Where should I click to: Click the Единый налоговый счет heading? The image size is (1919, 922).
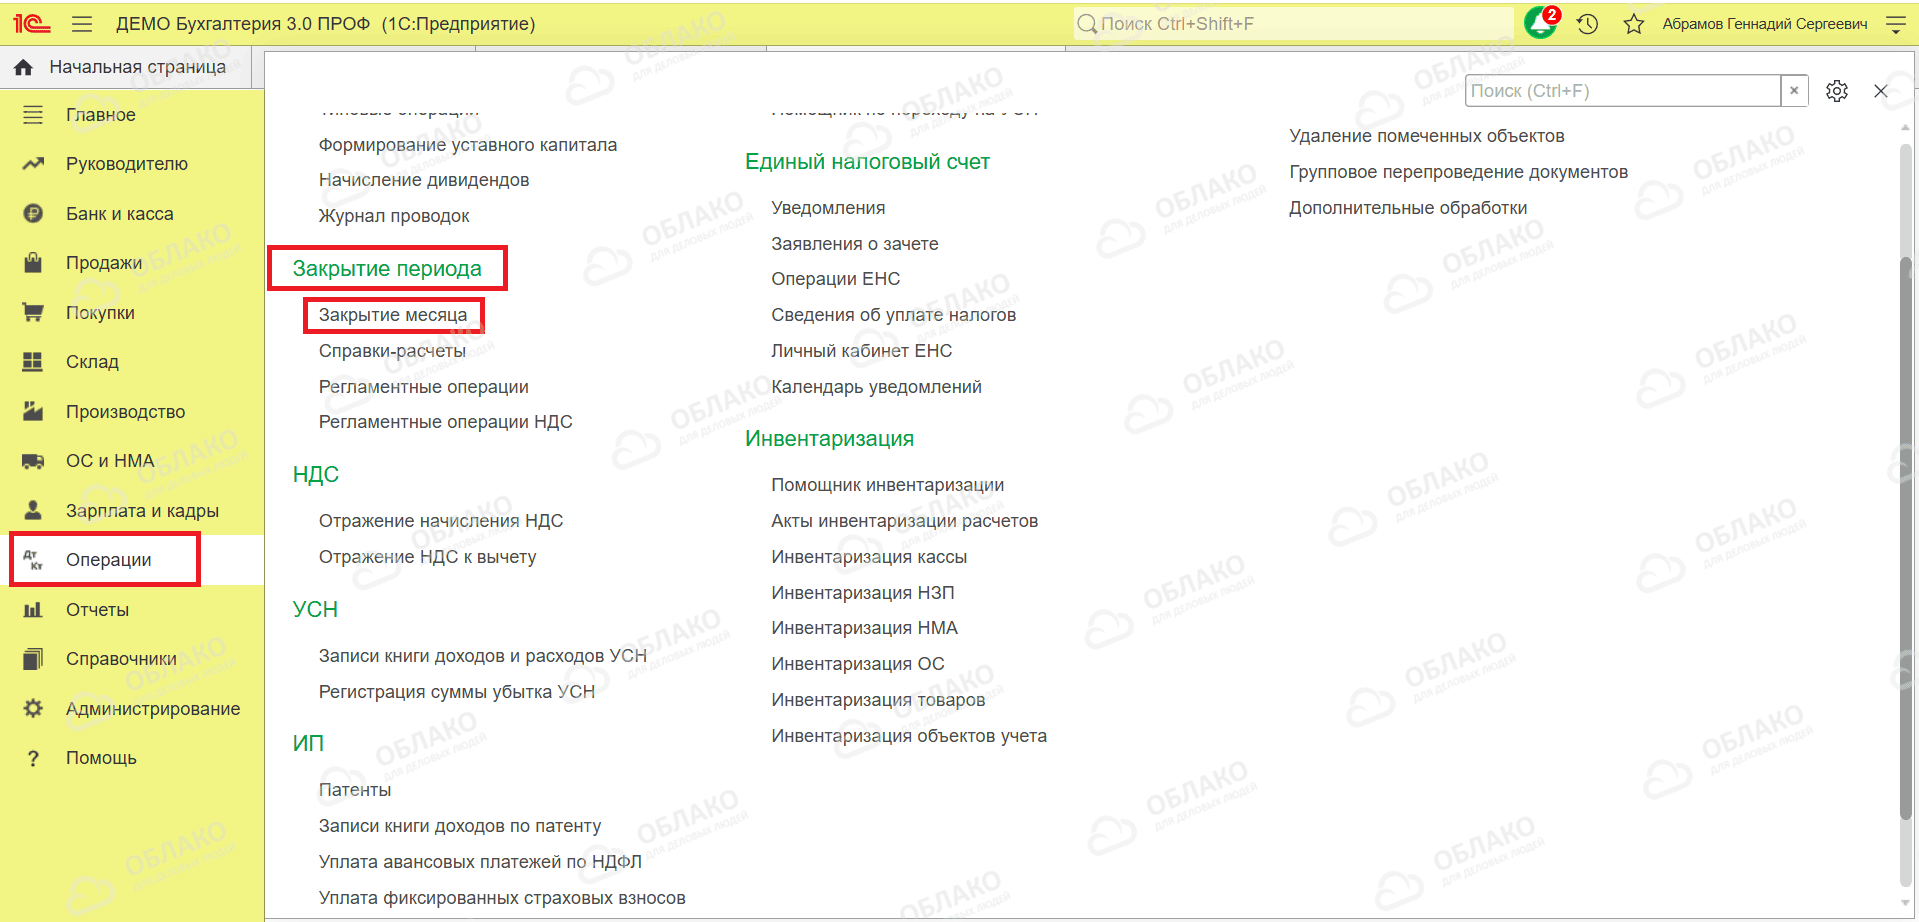[867, 162]
